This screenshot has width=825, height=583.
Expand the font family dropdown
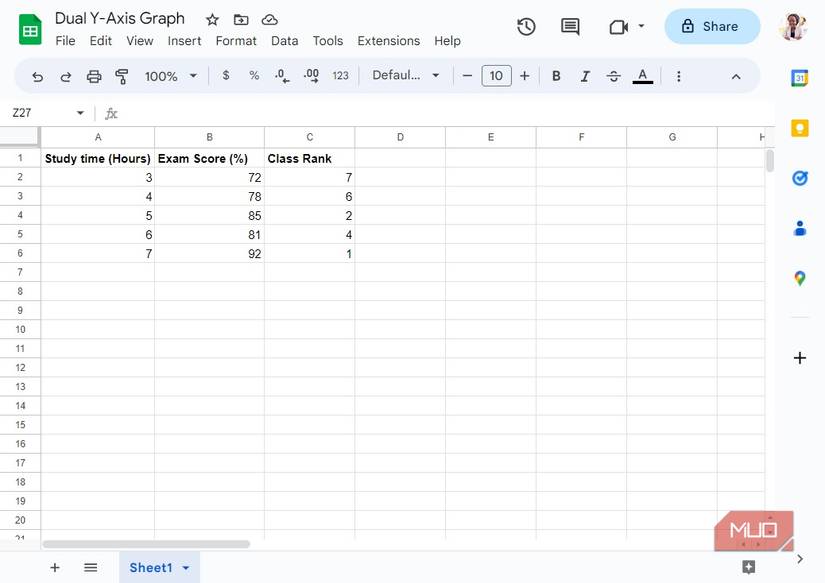[406, 76]
